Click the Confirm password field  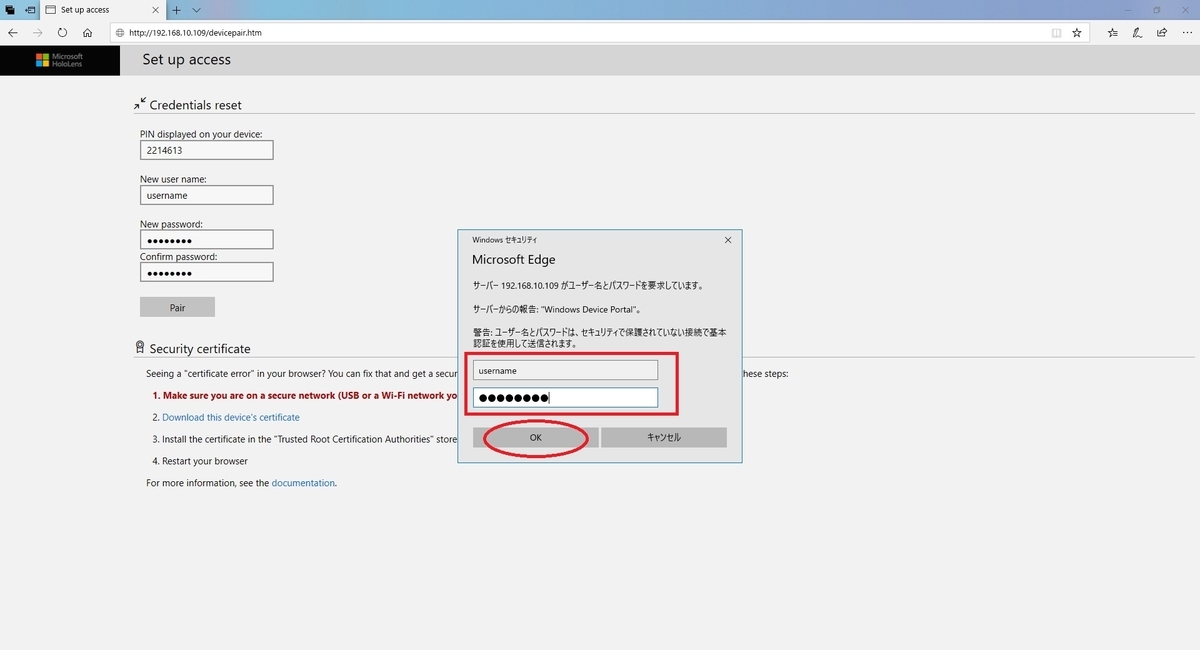pos(207,272)
